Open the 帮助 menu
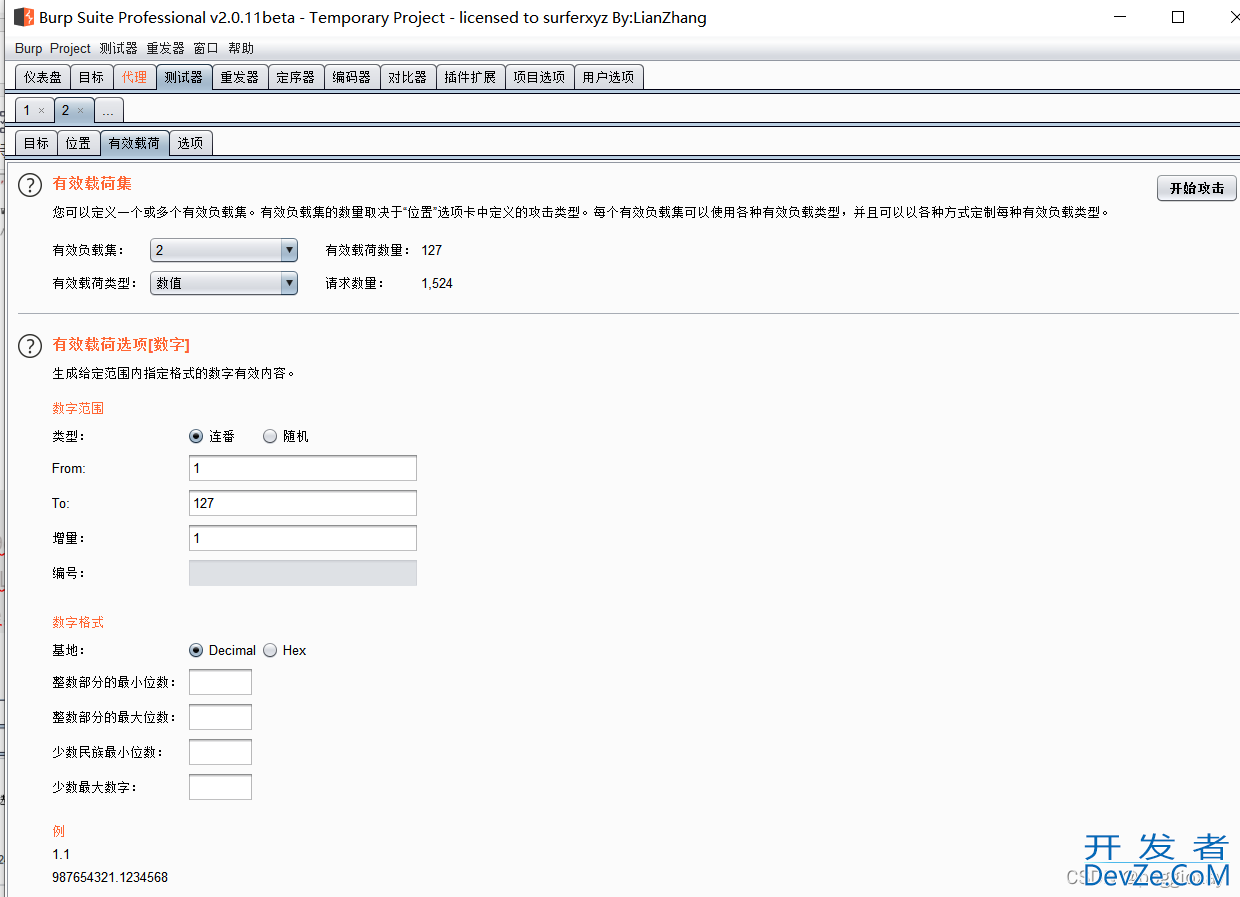The image size is (1240, 897). coord(241,48)
